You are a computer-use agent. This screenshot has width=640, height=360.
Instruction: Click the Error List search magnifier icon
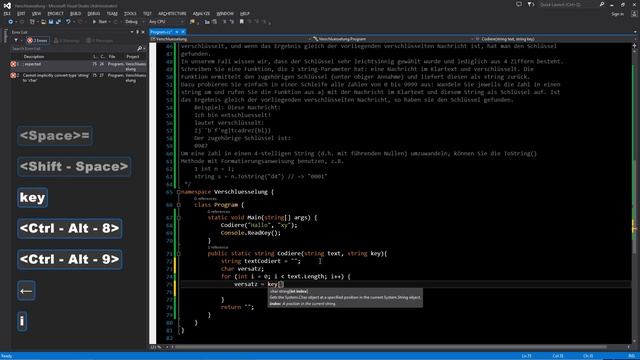(x=140, y=49)
